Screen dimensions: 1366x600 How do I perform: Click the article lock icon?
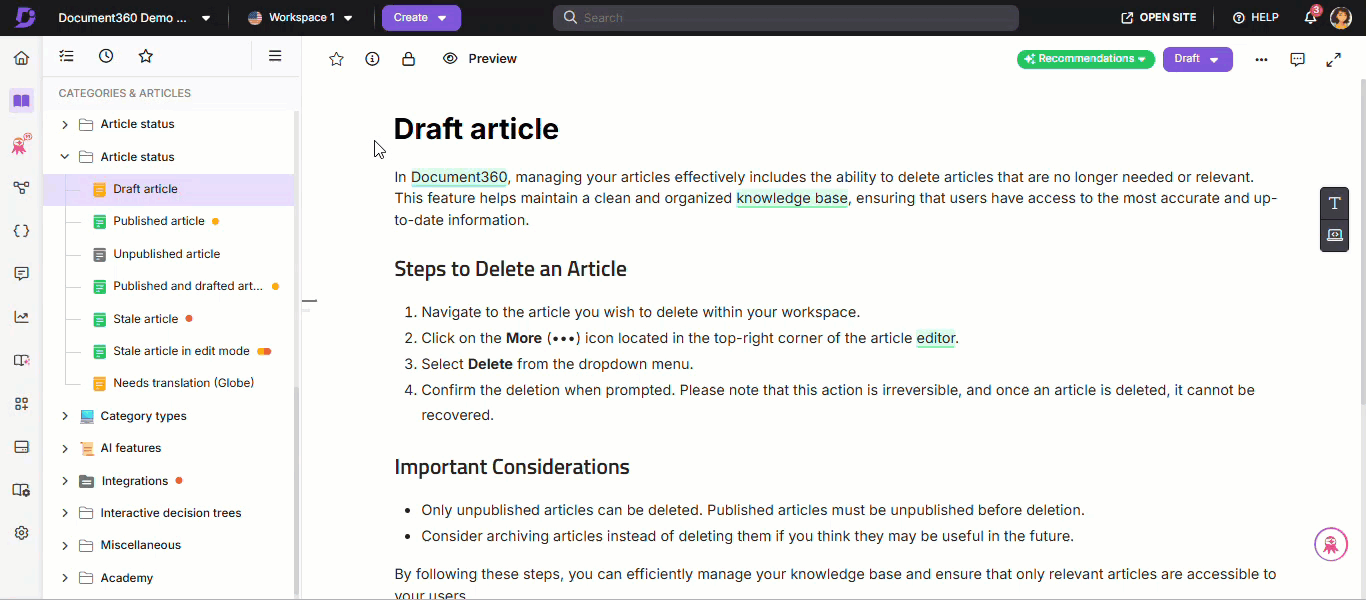[x=408, y=59]
